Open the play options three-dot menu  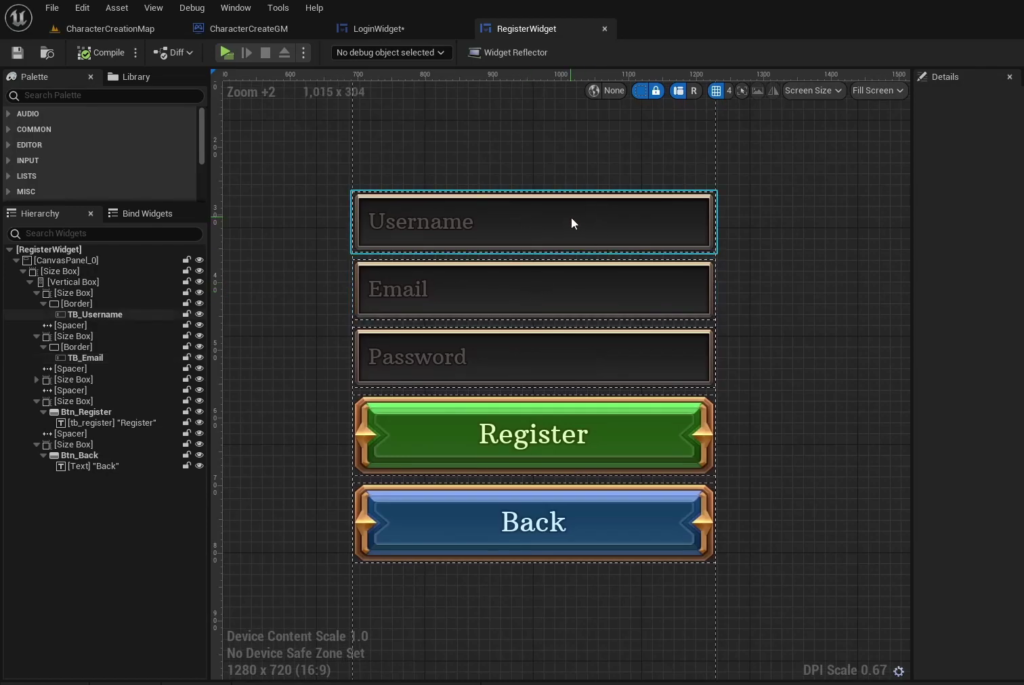click(x=303, y=53)
